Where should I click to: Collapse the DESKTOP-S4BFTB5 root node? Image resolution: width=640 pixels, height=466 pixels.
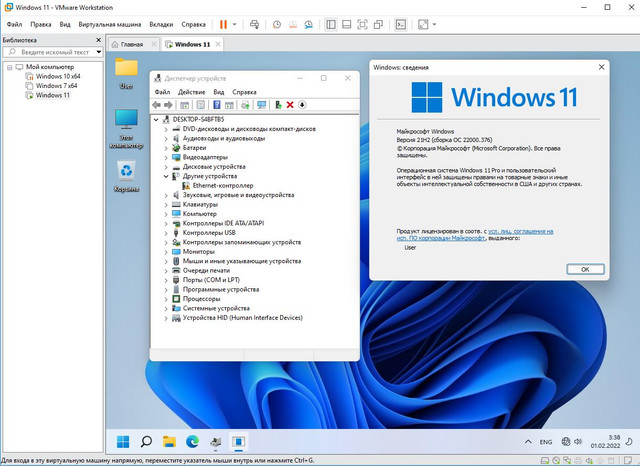tap(156, 120)
